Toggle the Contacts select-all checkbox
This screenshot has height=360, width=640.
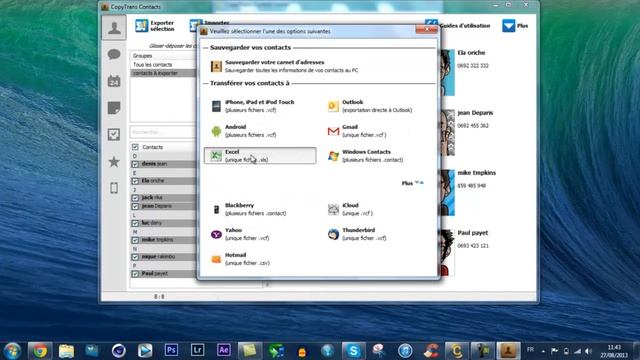[135, 147]
